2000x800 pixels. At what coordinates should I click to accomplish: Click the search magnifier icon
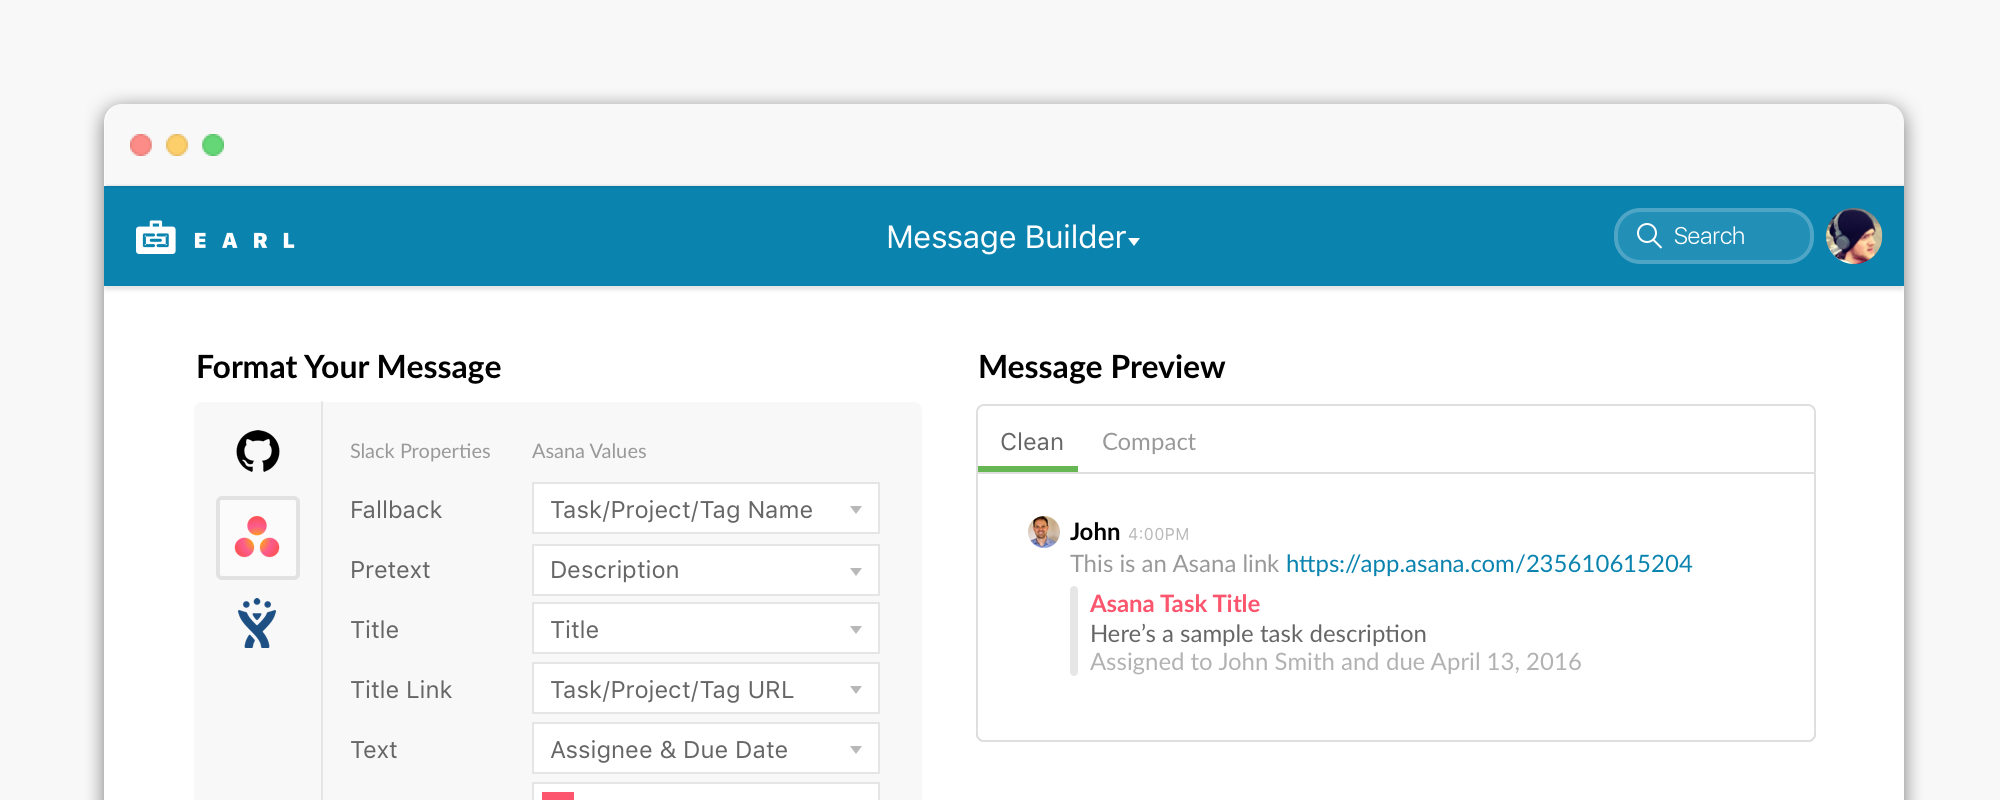pos(1649,236)
